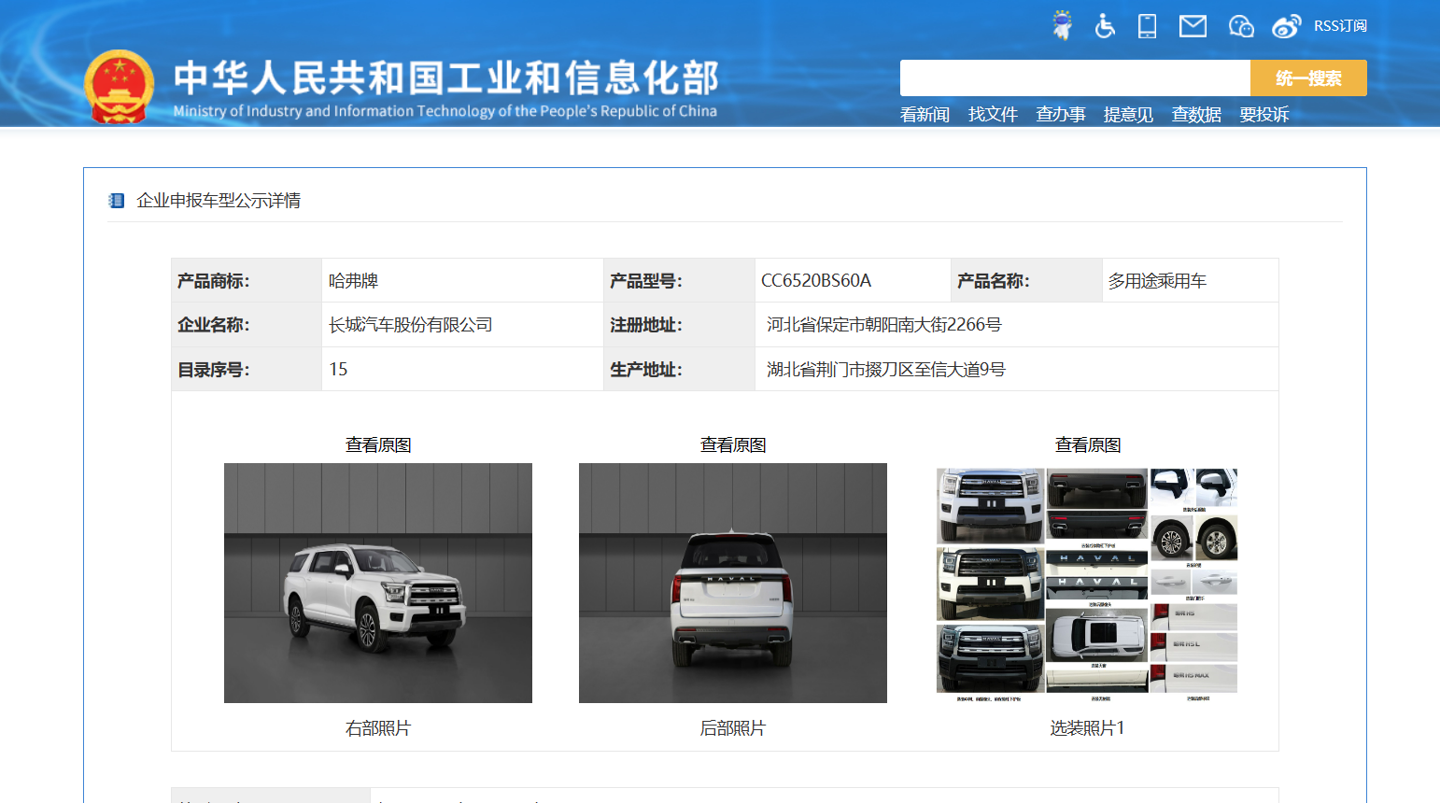Select the product model CC6520BS60A
This screenshot has width=1440, height=803.
[x=816, y=281]
